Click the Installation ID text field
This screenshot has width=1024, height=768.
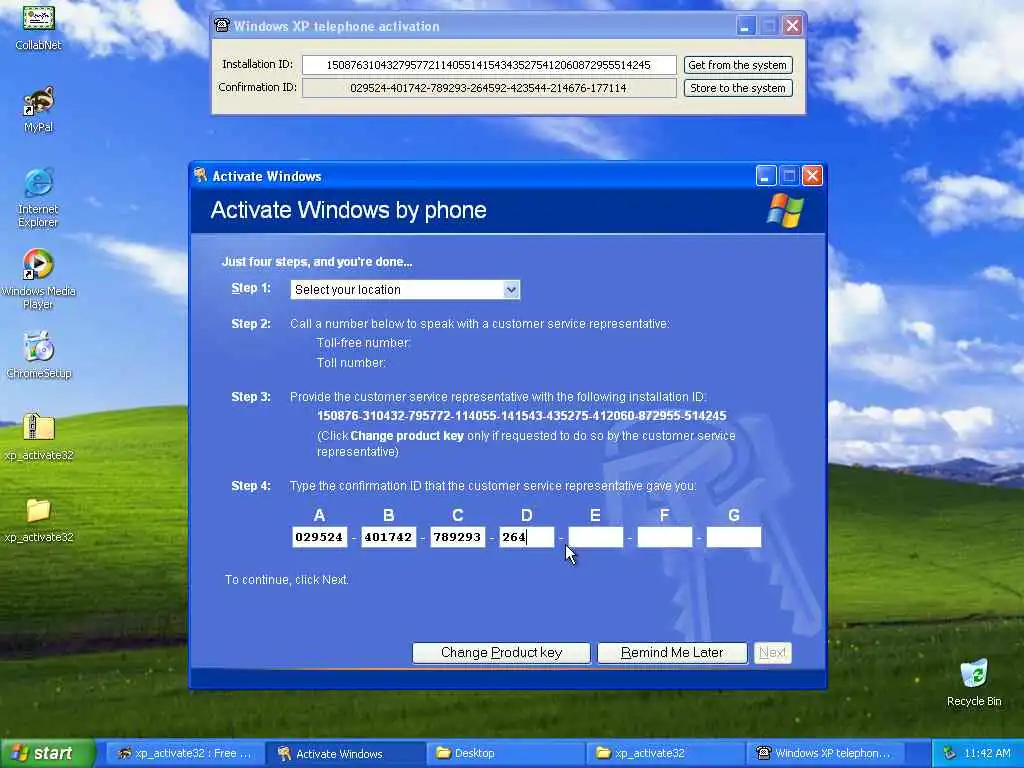pyautogui.click(x=488, y=65)
